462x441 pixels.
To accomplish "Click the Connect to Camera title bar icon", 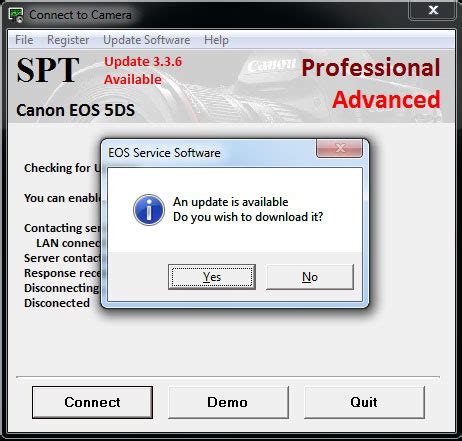I will (x=16, y=15).
